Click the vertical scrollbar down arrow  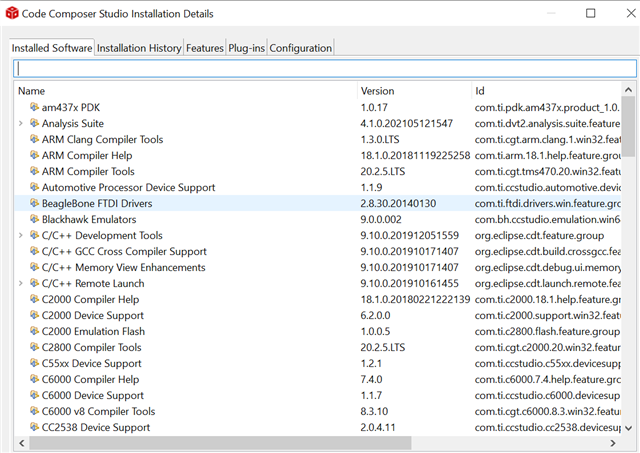click(x=629, y=428)
